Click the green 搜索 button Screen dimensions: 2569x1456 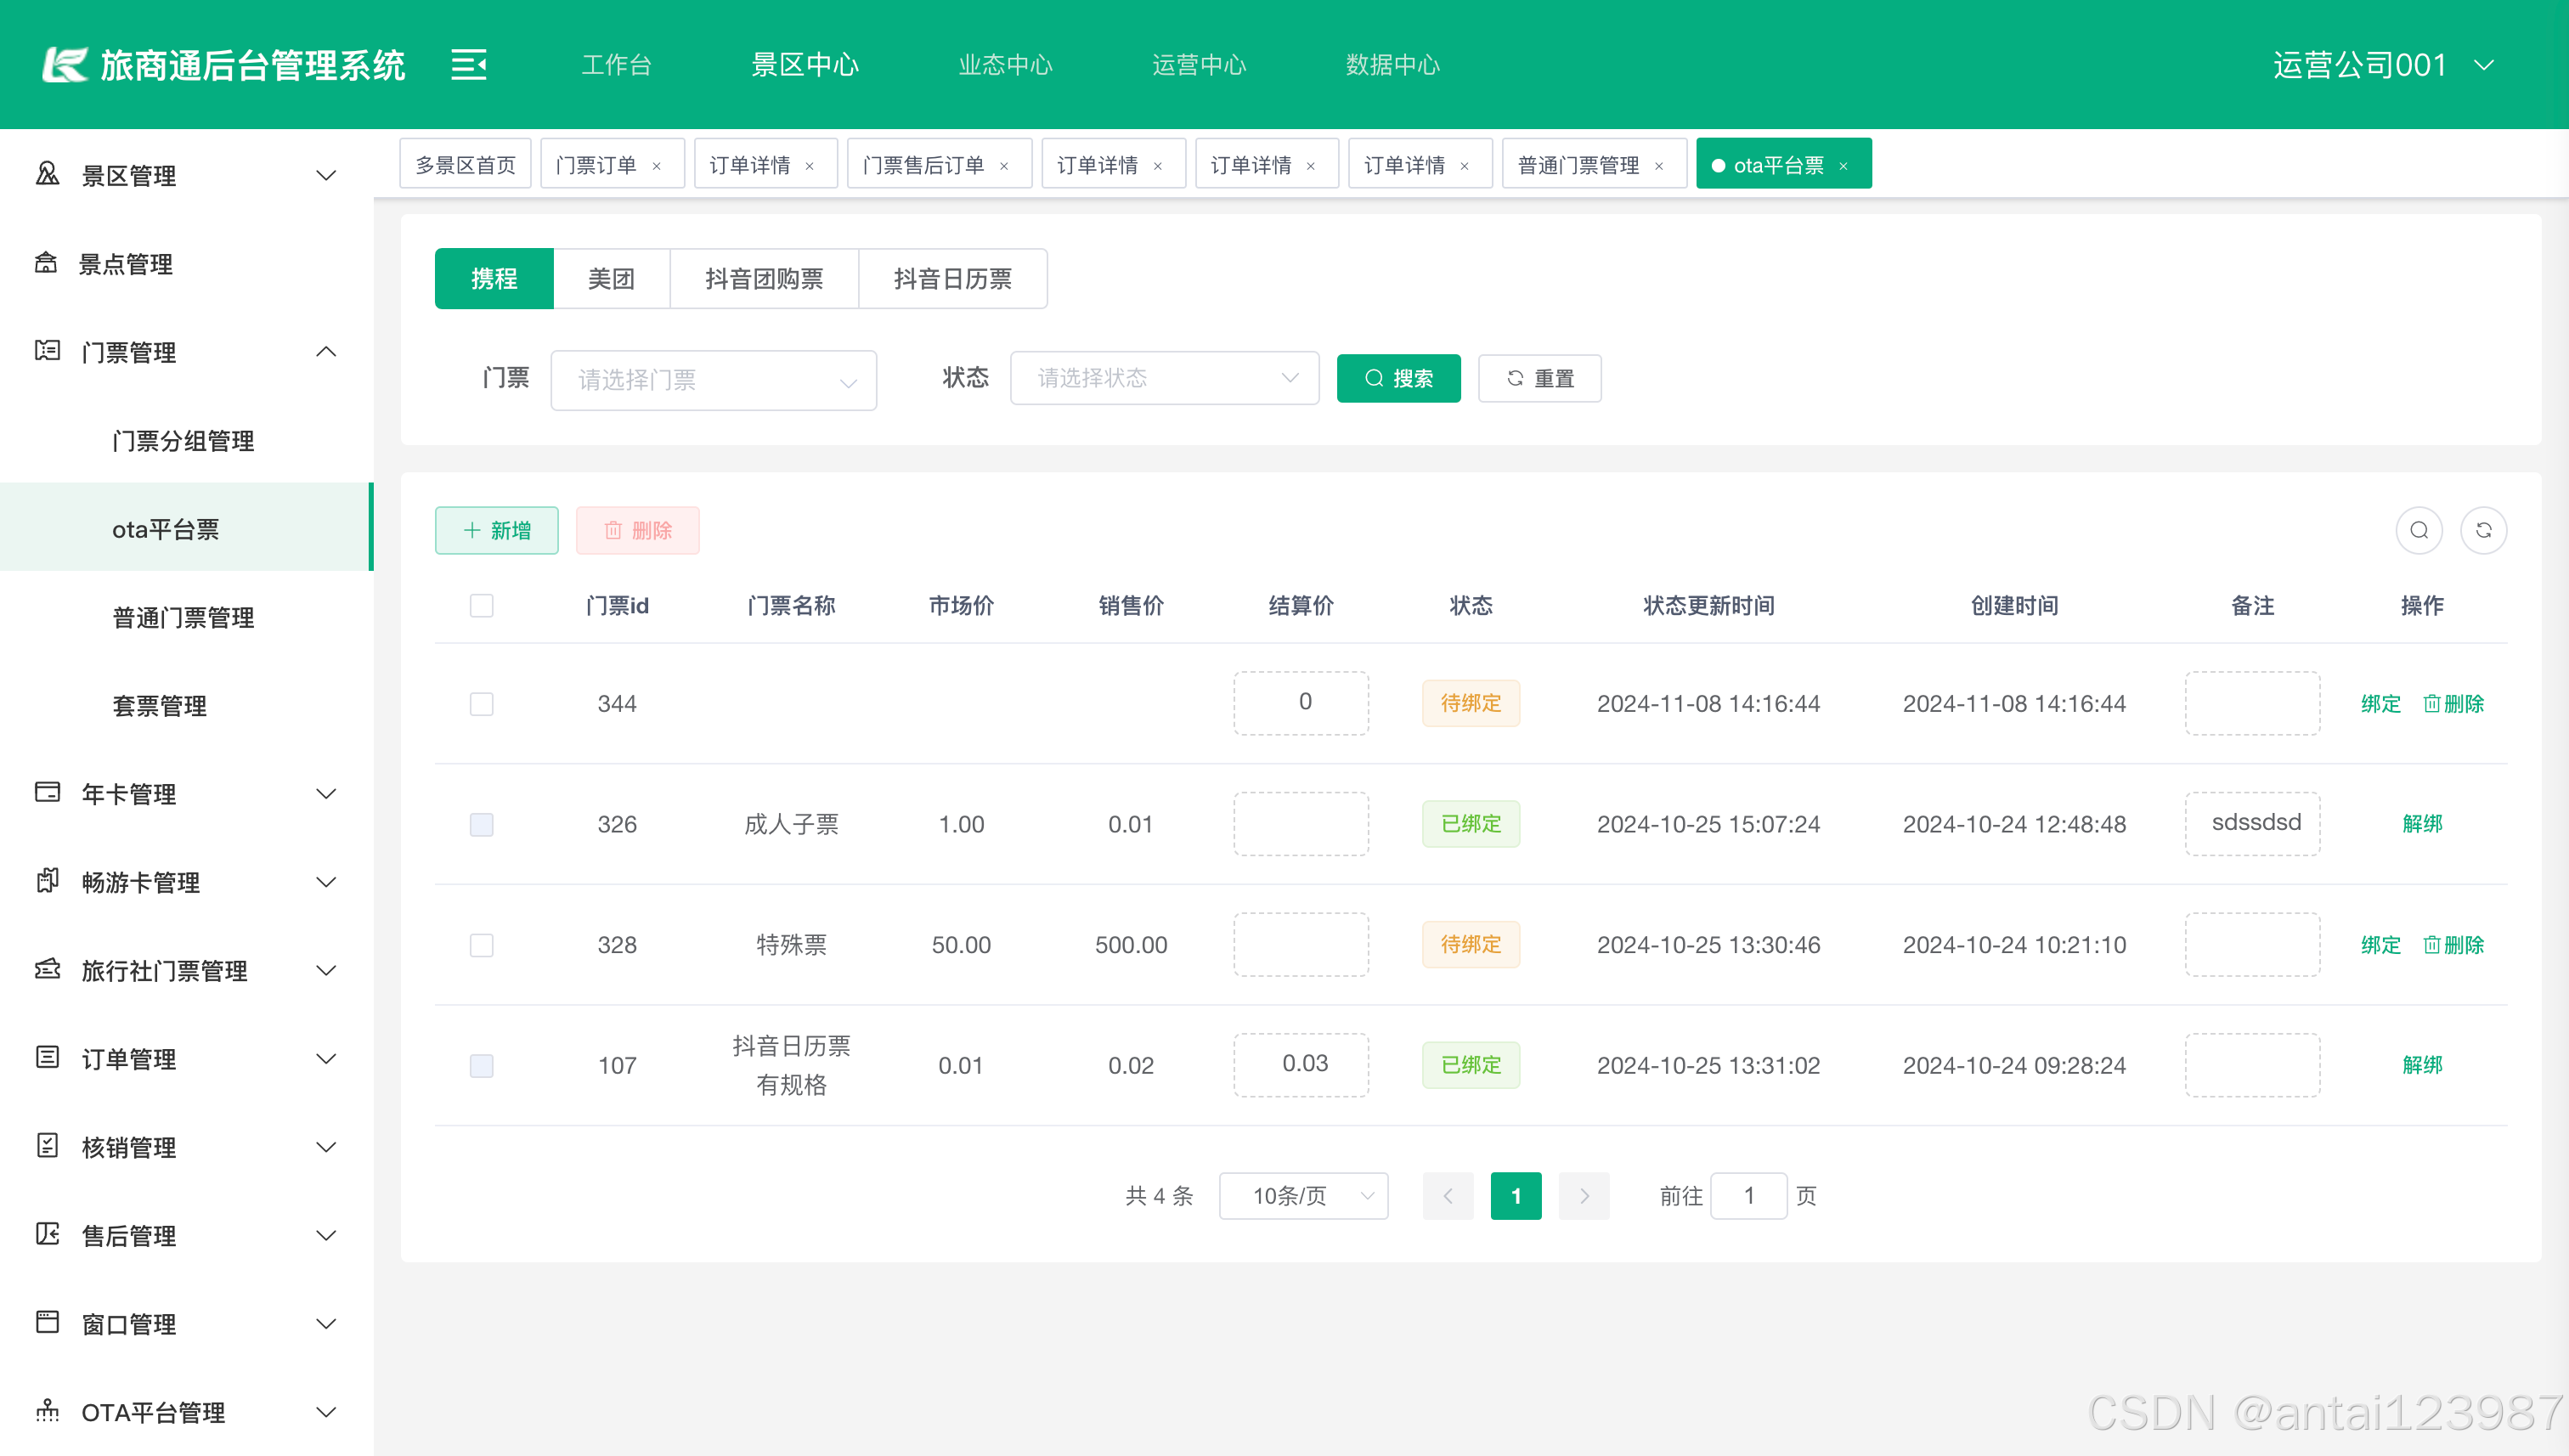[x=1398, y=378]
